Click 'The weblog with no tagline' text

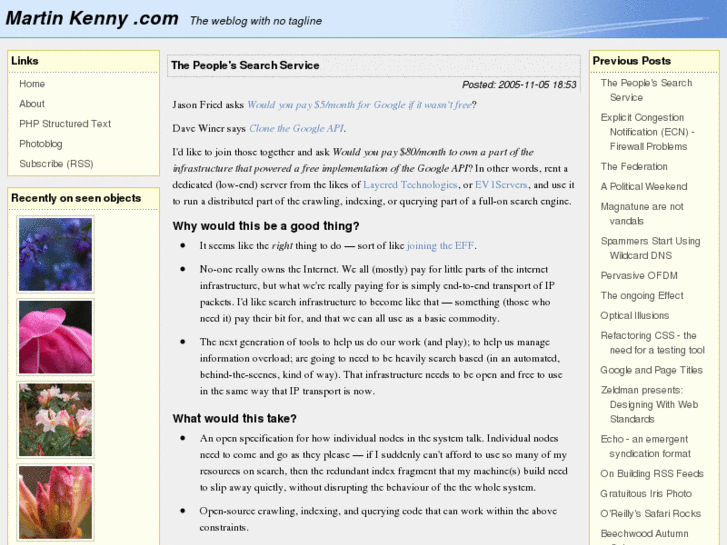pyautogui.click(x=256, y=21)
